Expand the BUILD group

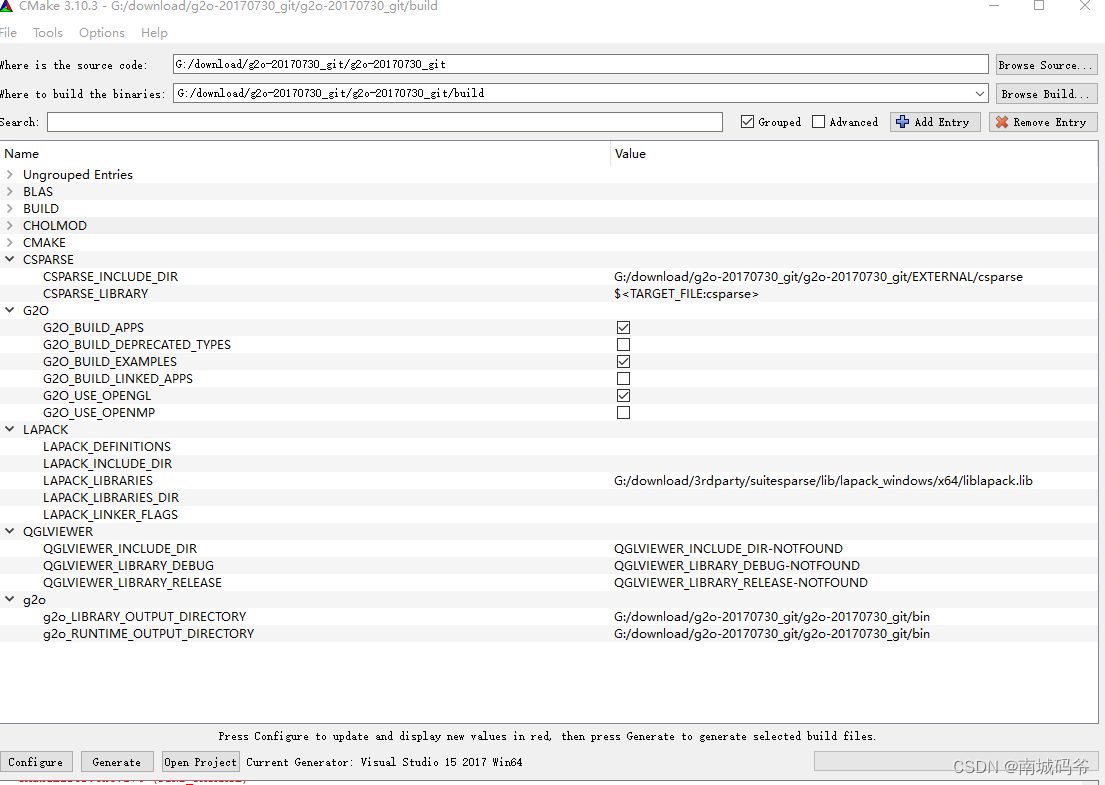coord(10,208)
